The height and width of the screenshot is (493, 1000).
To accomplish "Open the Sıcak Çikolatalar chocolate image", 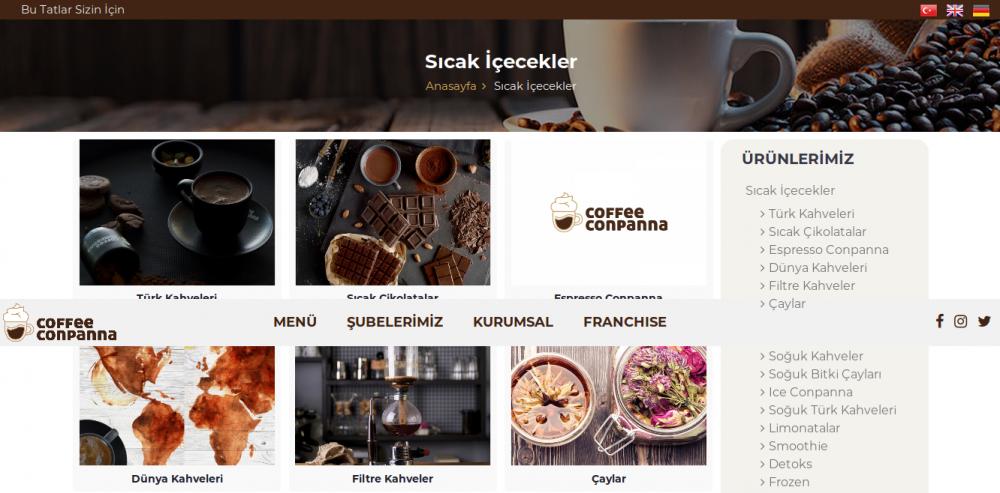I will click(393, 212).
